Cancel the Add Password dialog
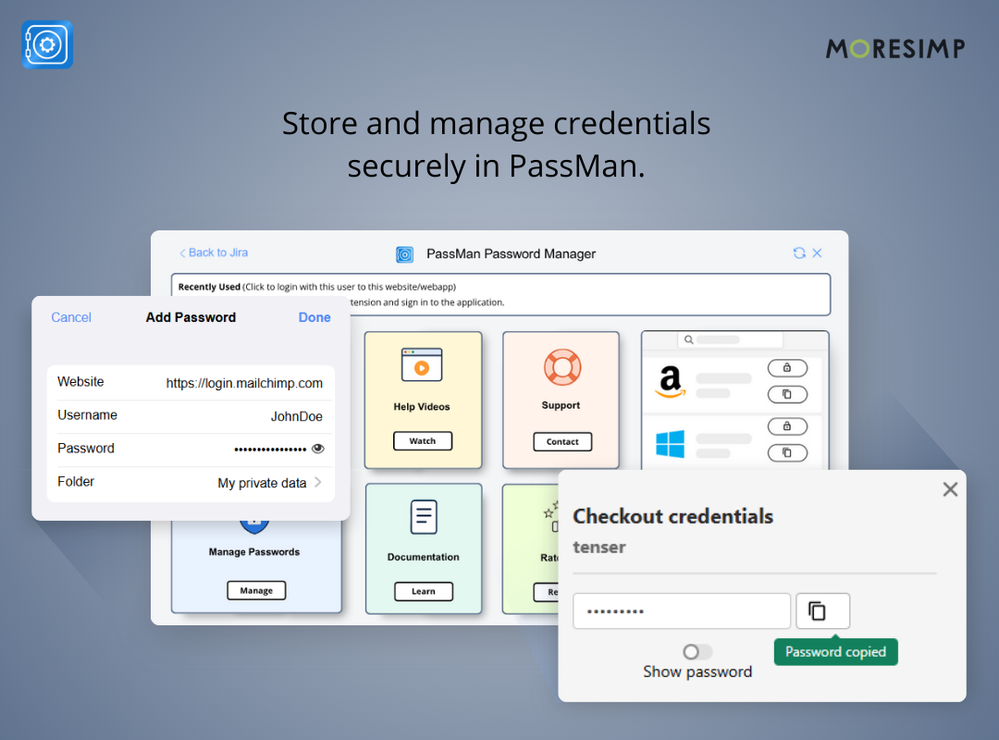The width and height of the screenshot is (999, 740). 70,317
